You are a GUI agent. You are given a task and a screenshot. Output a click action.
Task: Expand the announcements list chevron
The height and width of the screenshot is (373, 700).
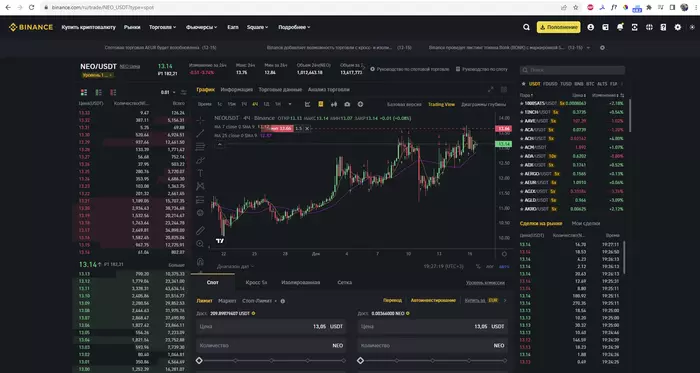(x=588, y=48)
